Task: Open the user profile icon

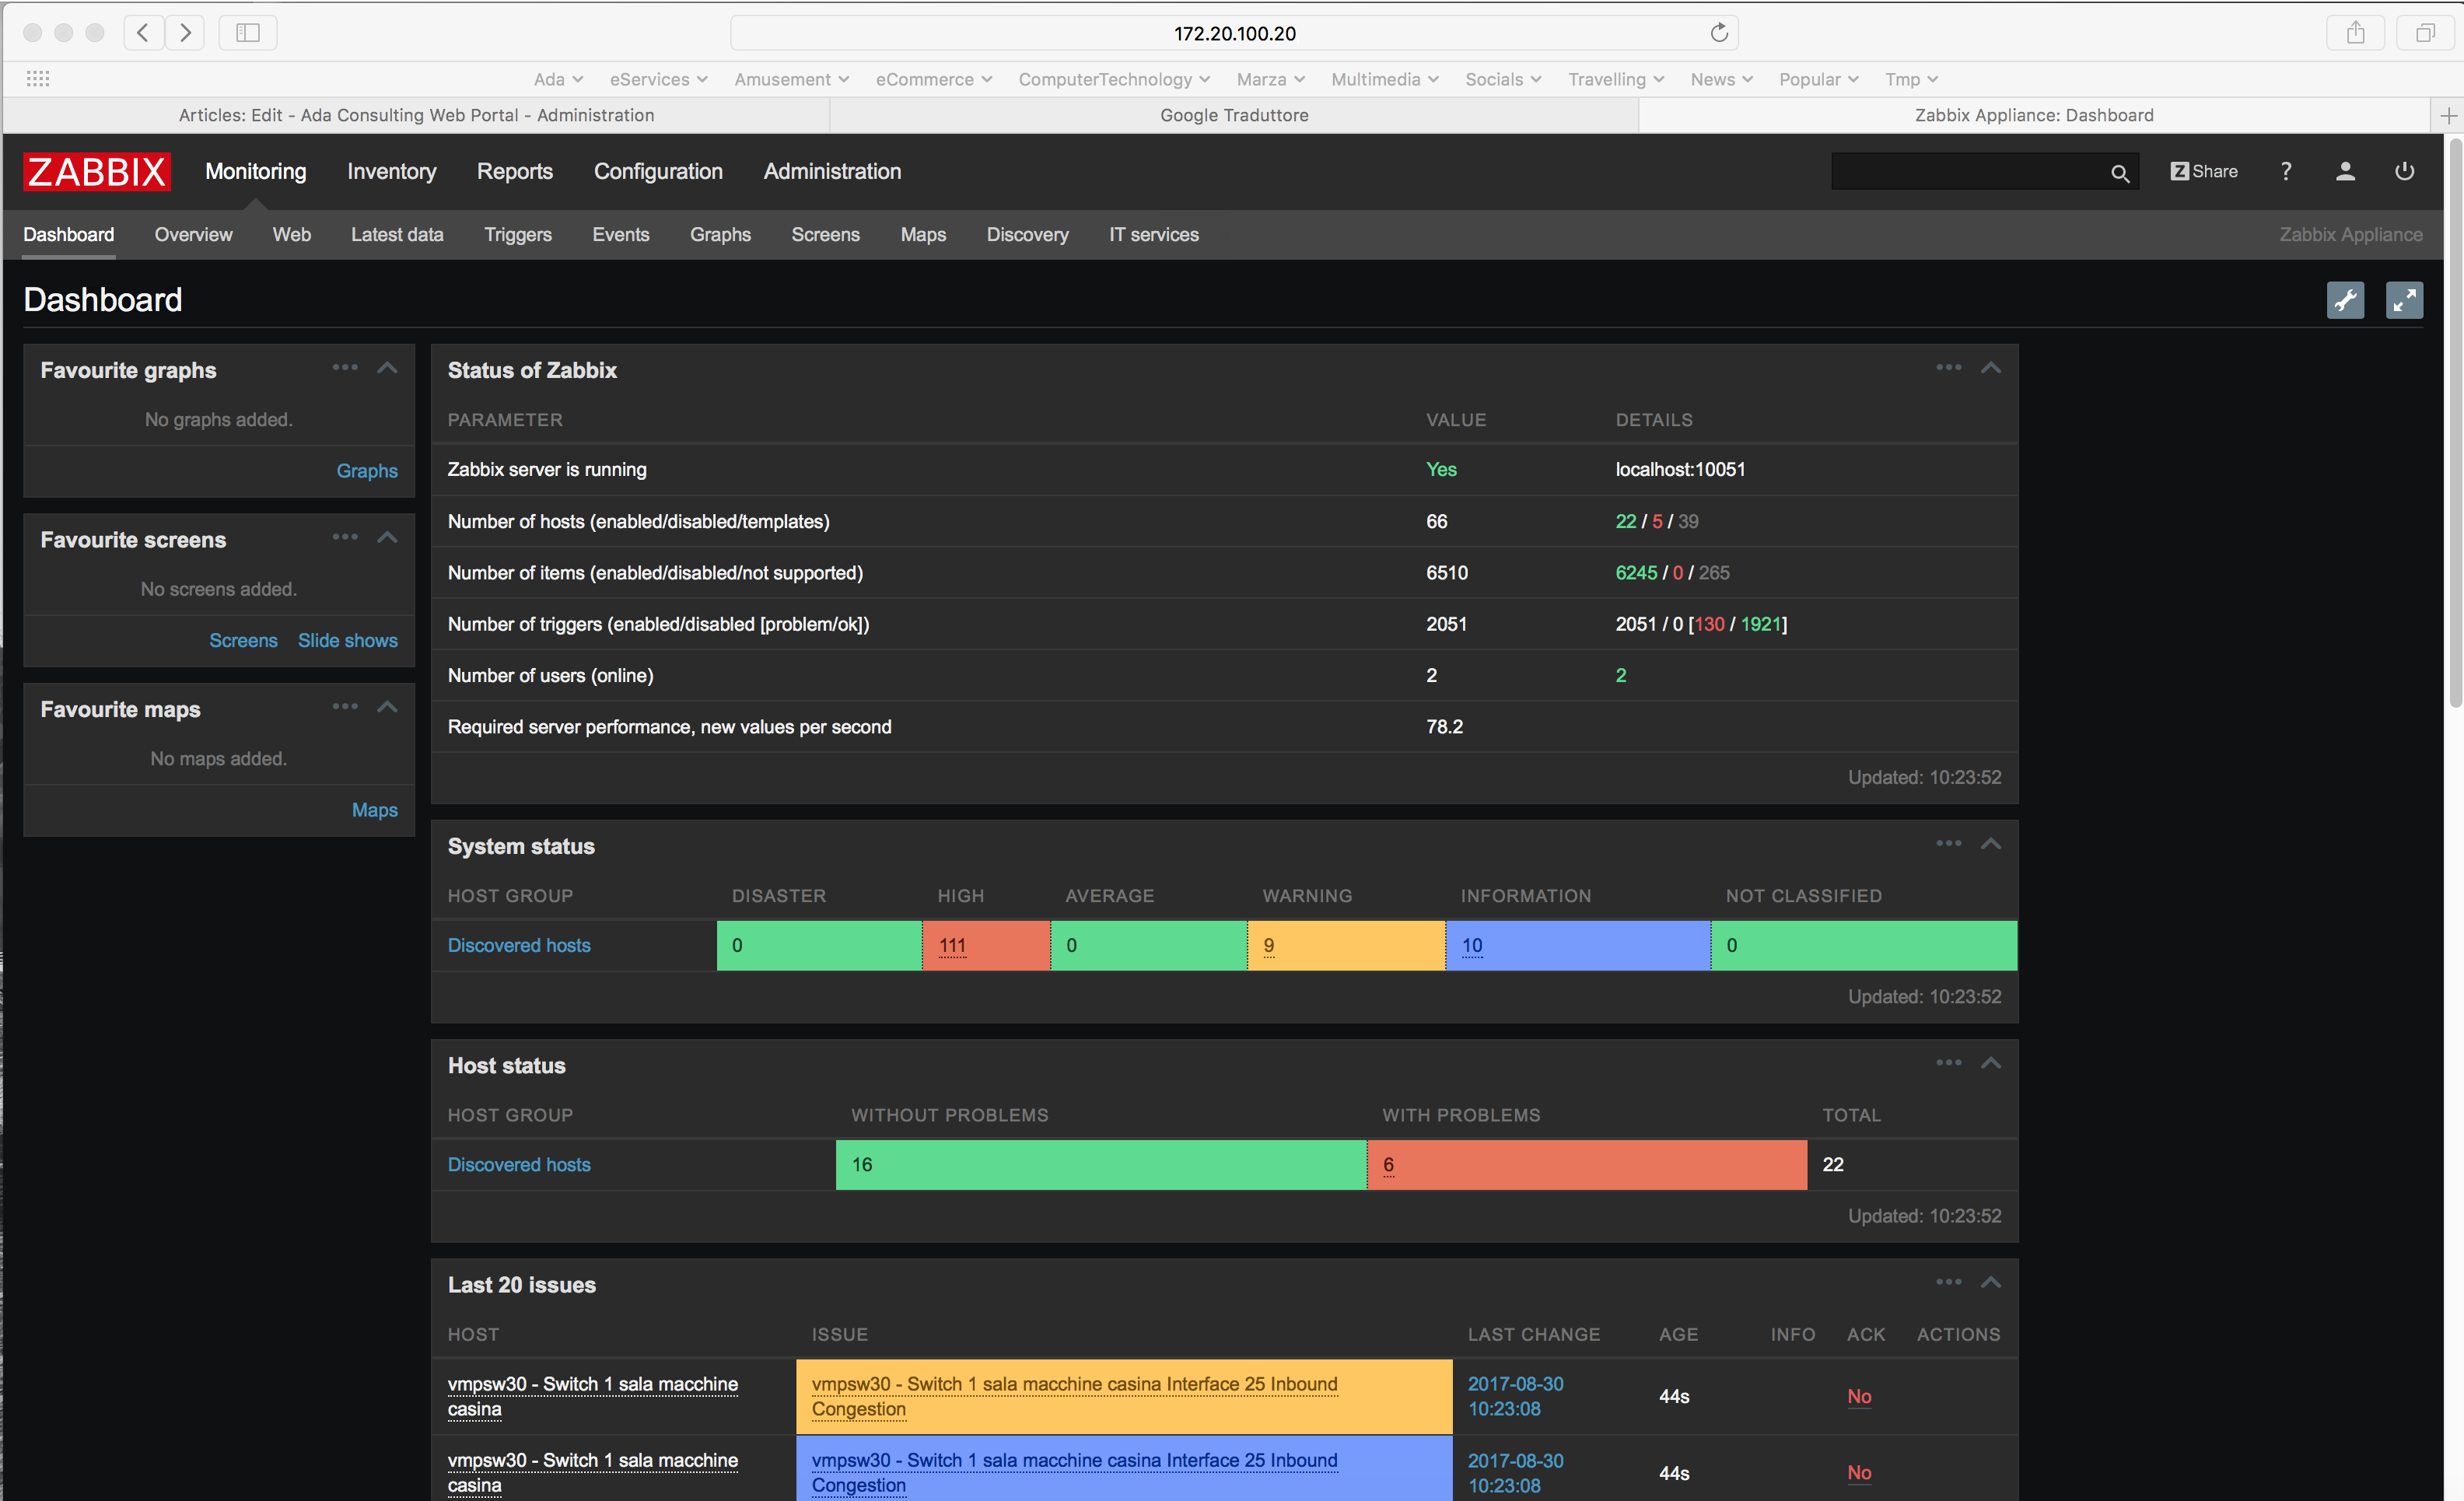Action: click(2344, 171)
